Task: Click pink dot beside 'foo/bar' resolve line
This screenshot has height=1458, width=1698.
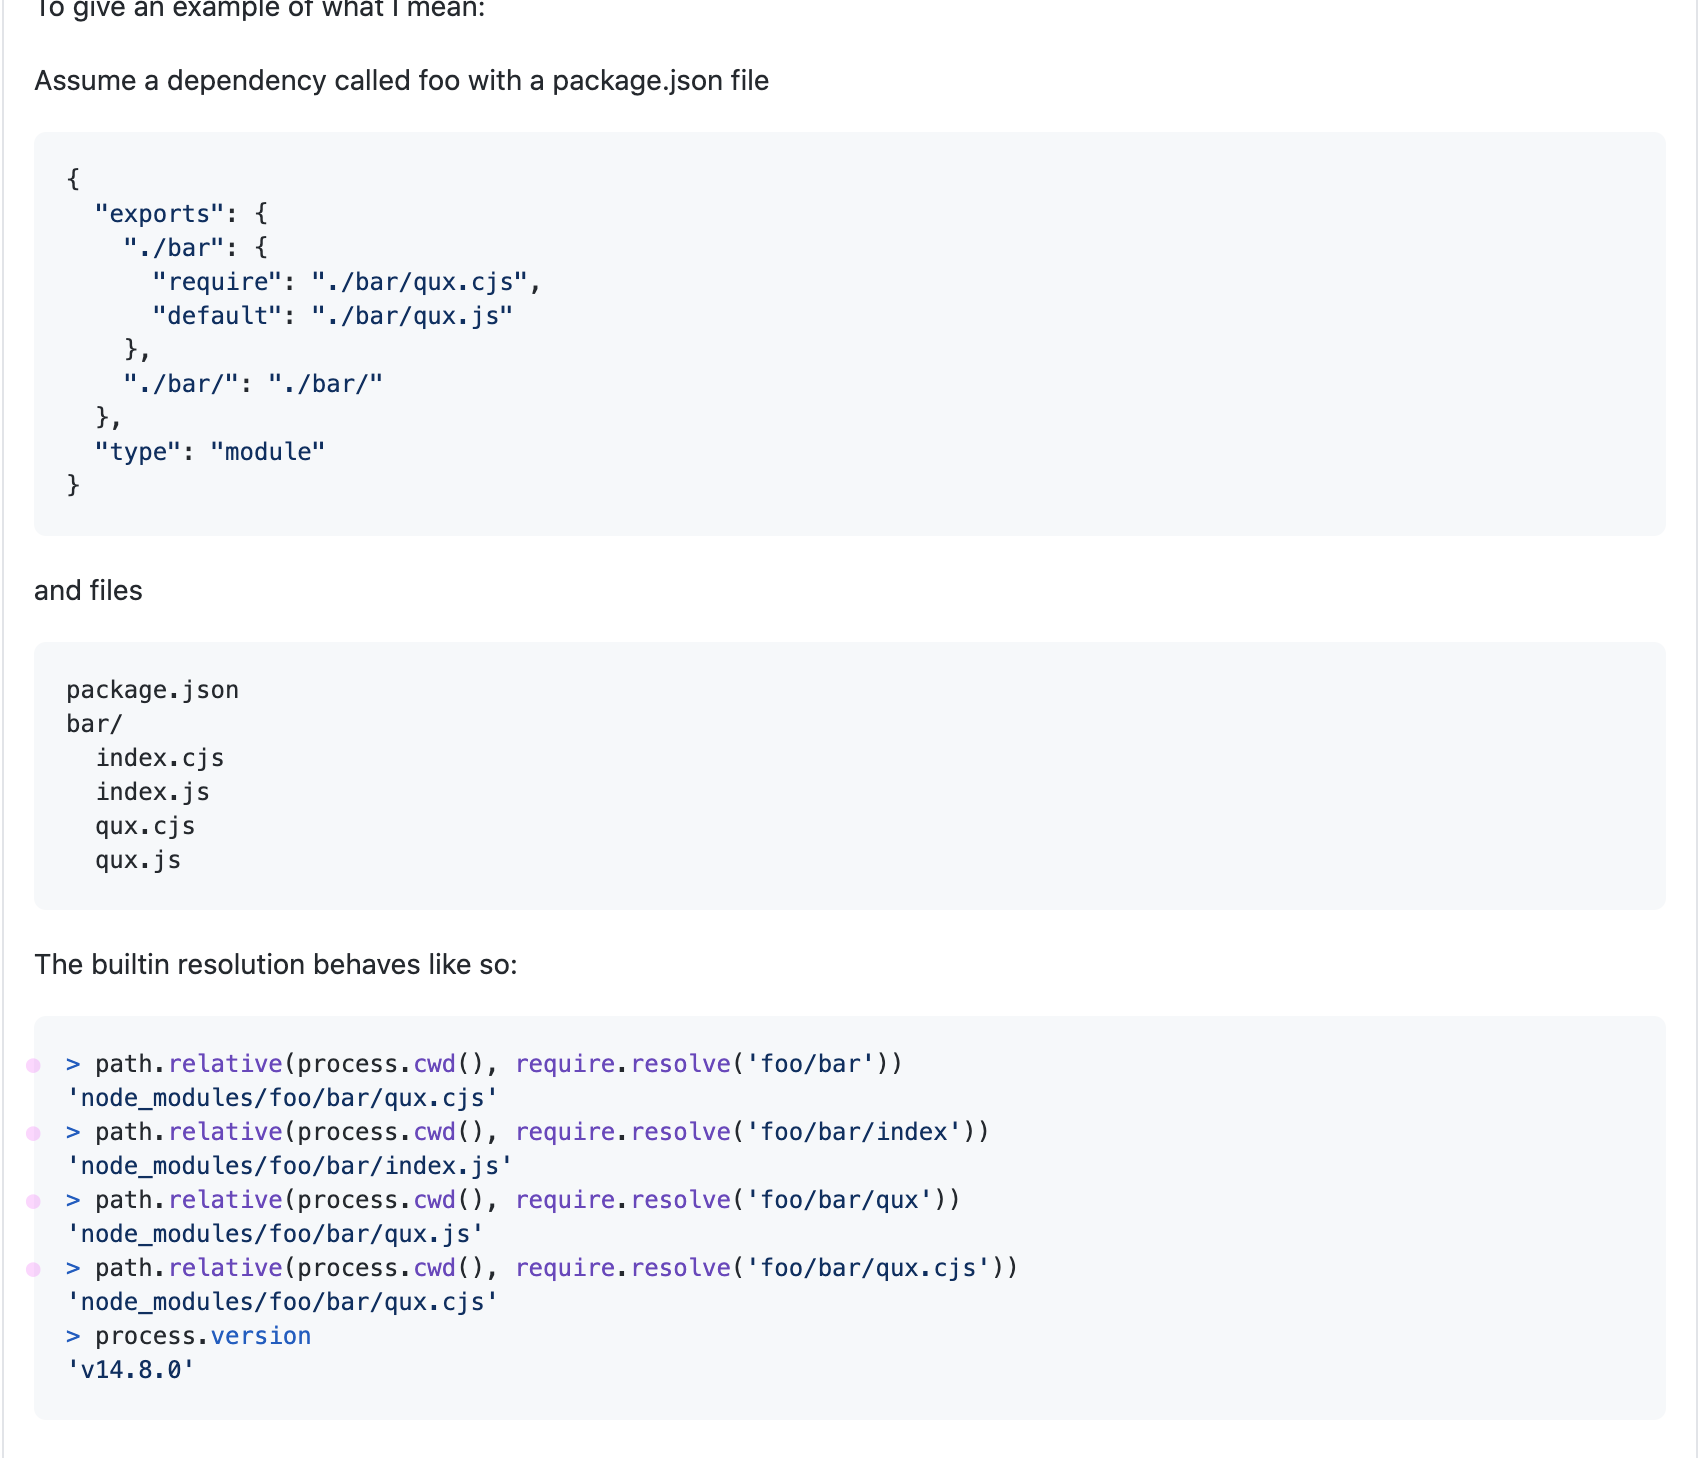Action: point(33,1065)
